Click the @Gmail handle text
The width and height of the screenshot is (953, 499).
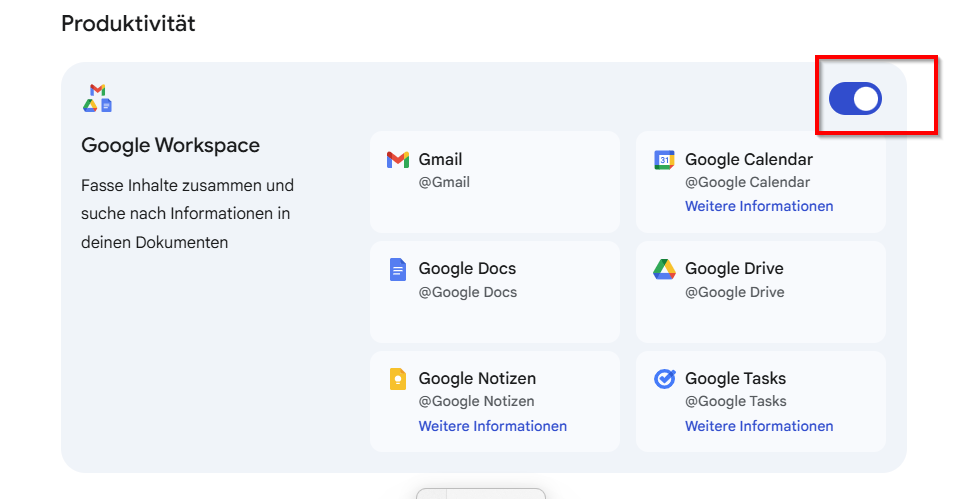click(444, 182)
